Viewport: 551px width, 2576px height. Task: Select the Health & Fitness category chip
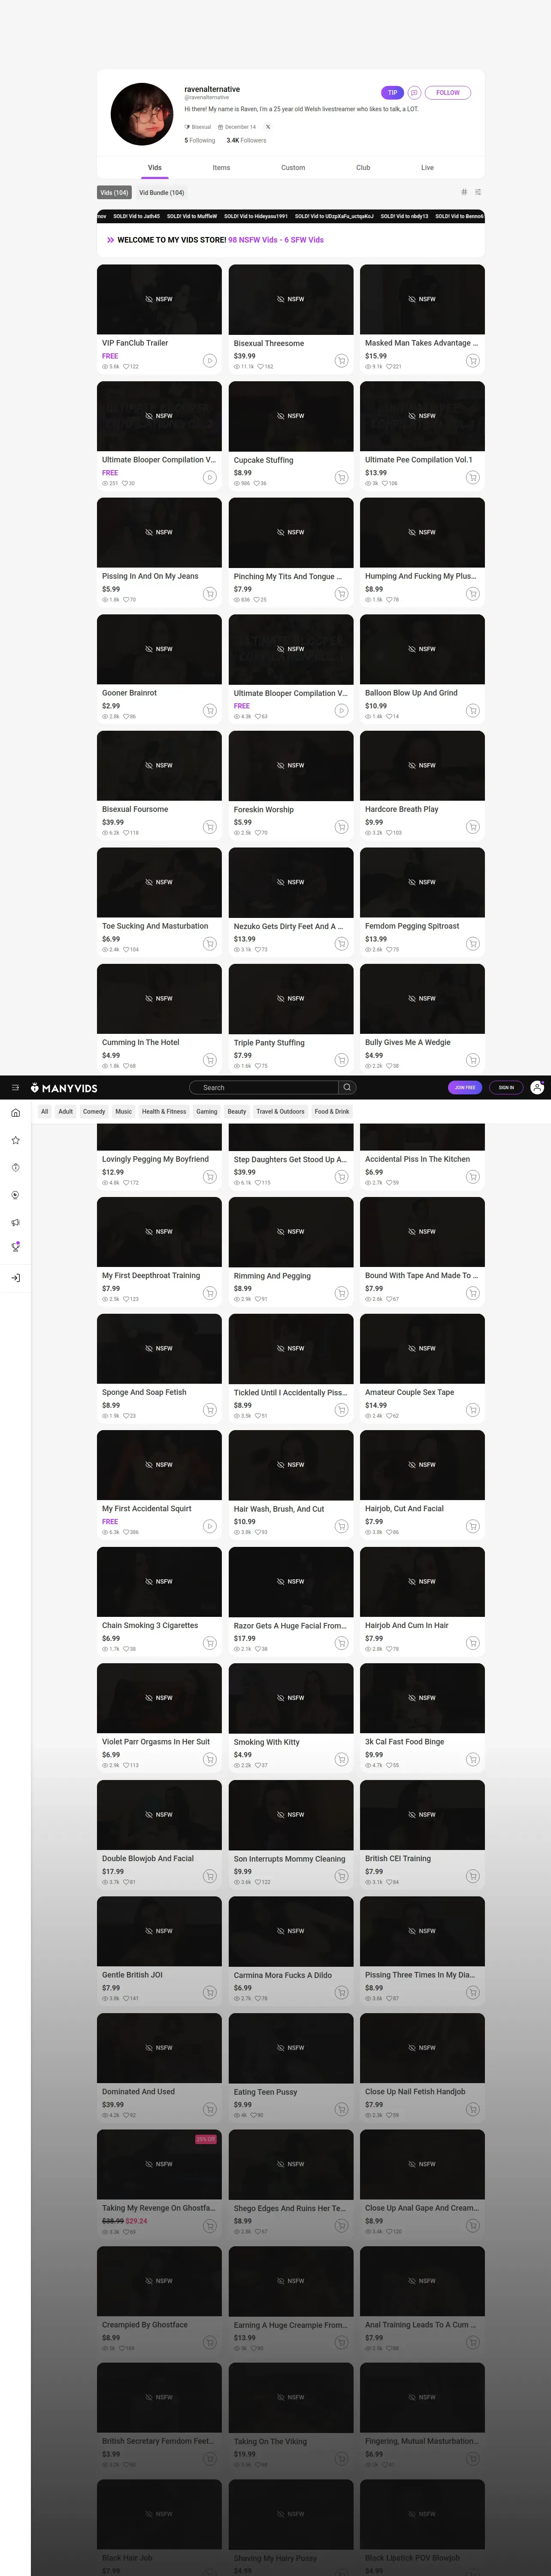(x=164, y=1111)
